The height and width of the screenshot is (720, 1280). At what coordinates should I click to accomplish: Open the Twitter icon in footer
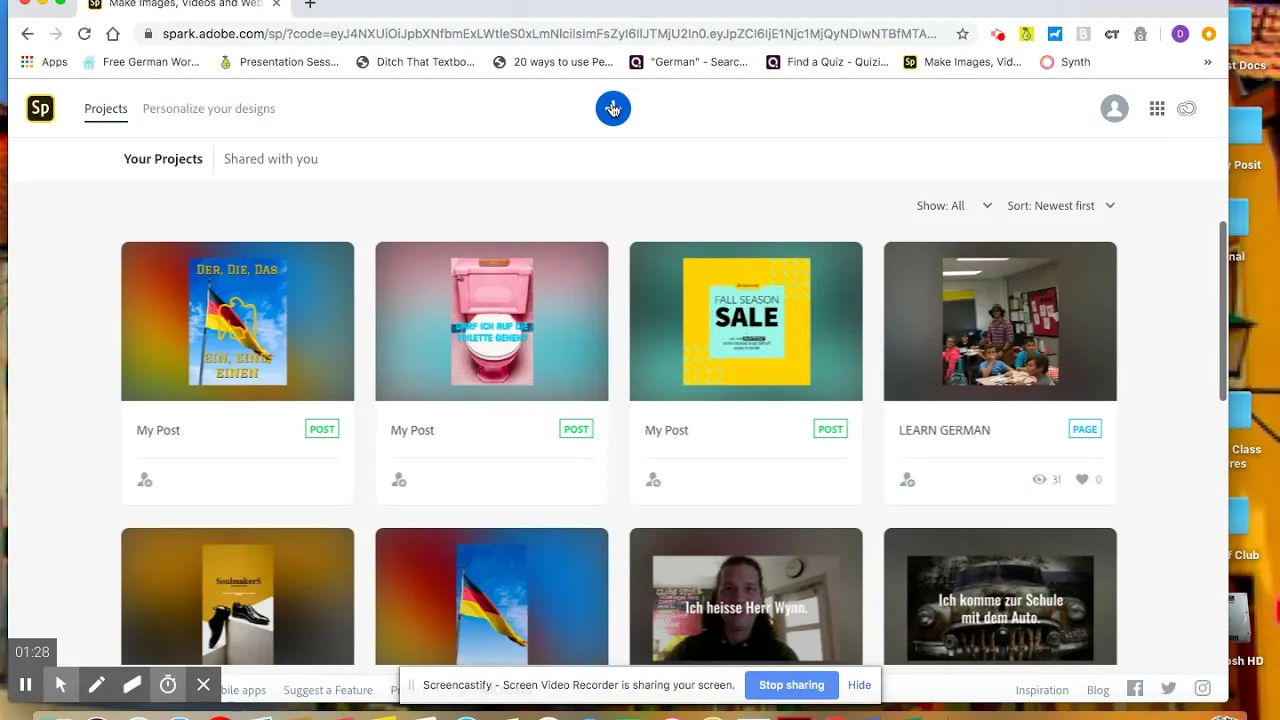pyautogui.click(x=1169, y=688)
